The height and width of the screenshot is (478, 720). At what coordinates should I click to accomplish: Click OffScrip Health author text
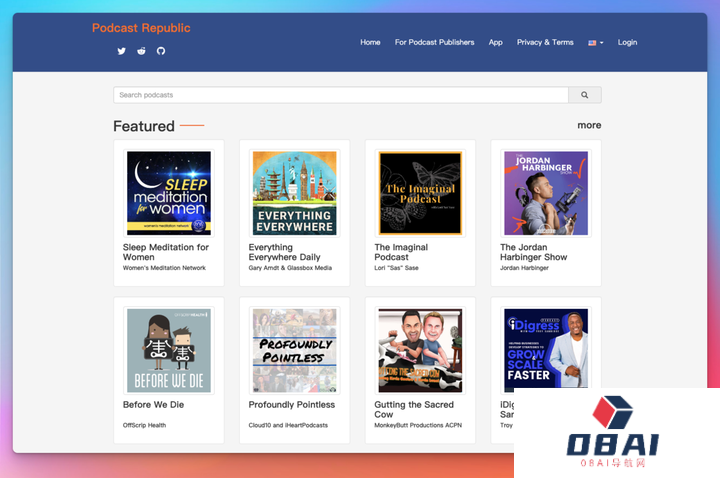click(x=144, y=425)
